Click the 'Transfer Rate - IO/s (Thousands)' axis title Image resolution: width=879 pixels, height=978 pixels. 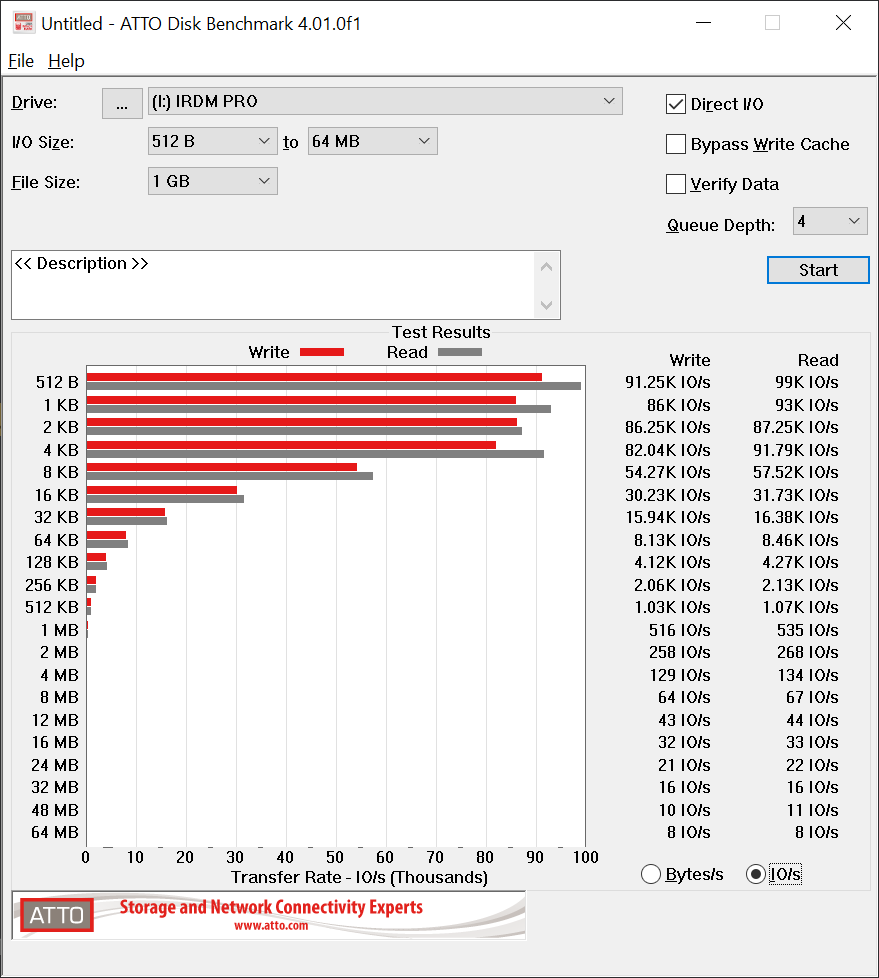[359, 877]
